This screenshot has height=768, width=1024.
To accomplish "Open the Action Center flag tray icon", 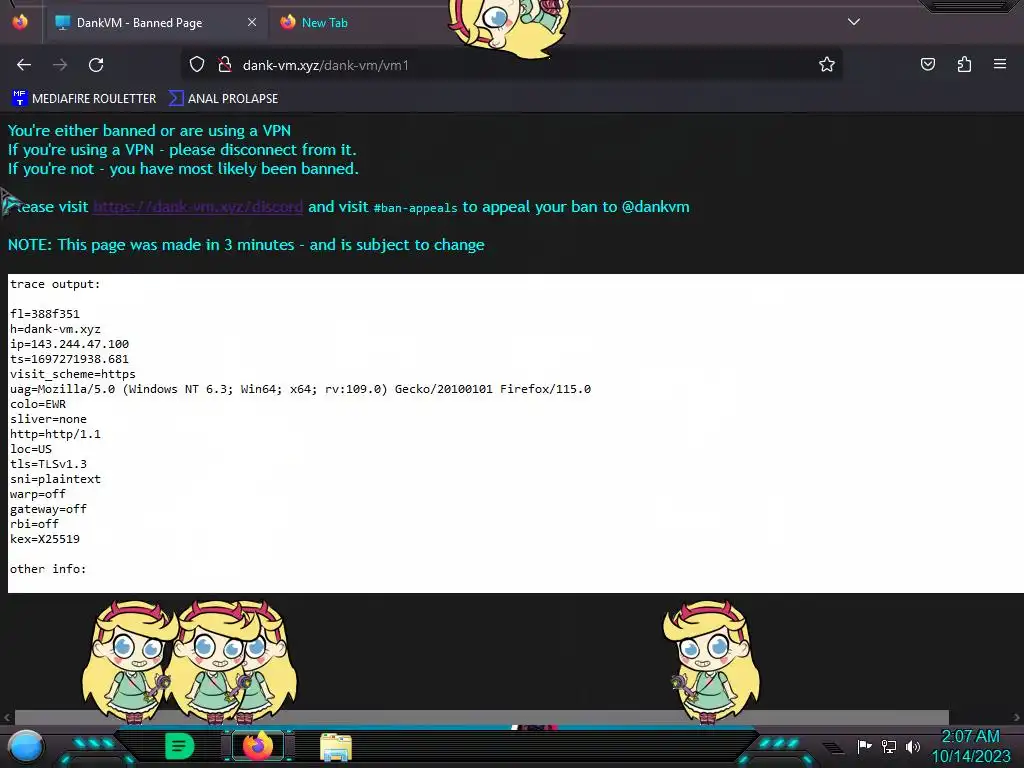I will pos(865,746).
